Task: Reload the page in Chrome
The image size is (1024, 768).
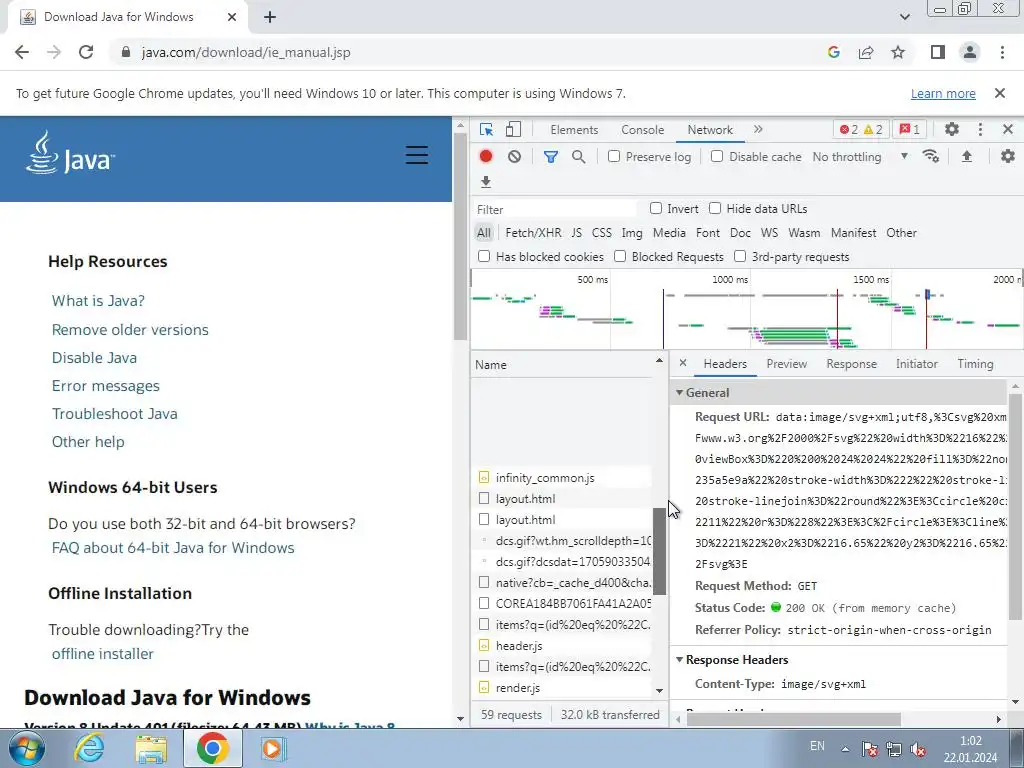Action: click(86, 52)
